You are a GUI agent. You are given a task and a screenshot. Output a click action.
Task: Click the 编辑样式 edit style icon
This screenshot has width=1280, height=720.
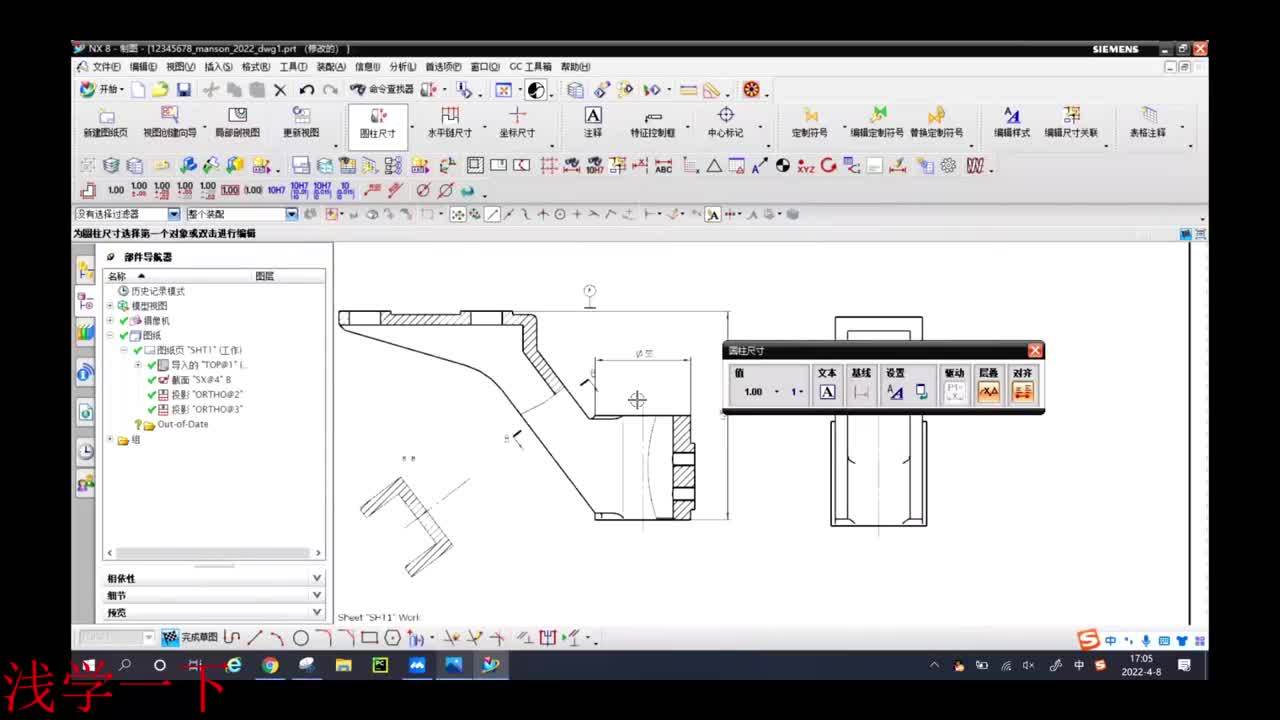click(1011, 122)
